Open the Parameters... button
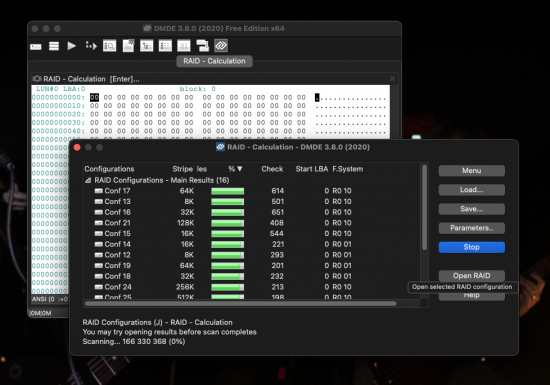The image size is (550, 385). (471, 228)
